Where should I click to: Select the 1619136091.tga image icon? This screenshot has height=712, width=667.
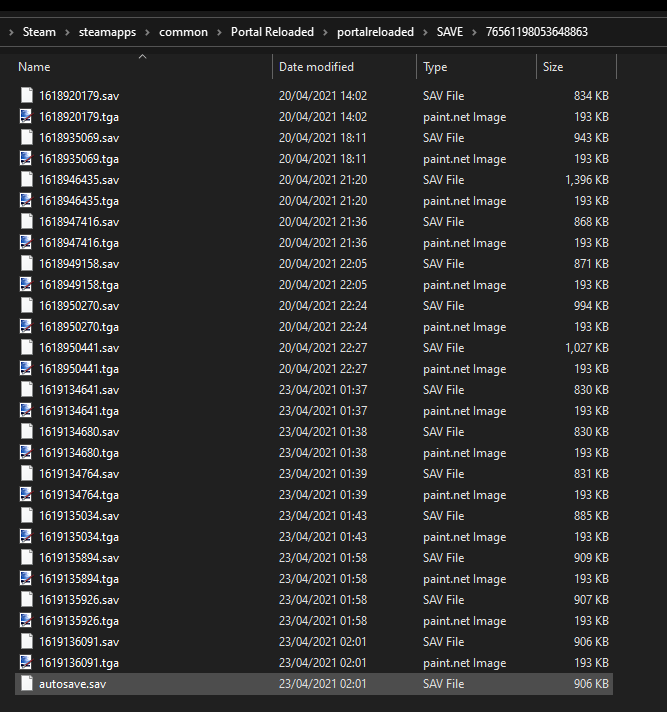click(26, 663)
